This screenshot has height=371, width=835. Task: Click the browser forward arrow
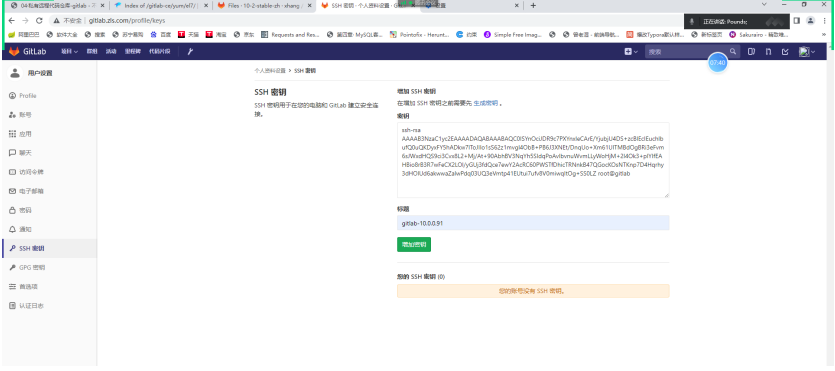tap(25, 21)
